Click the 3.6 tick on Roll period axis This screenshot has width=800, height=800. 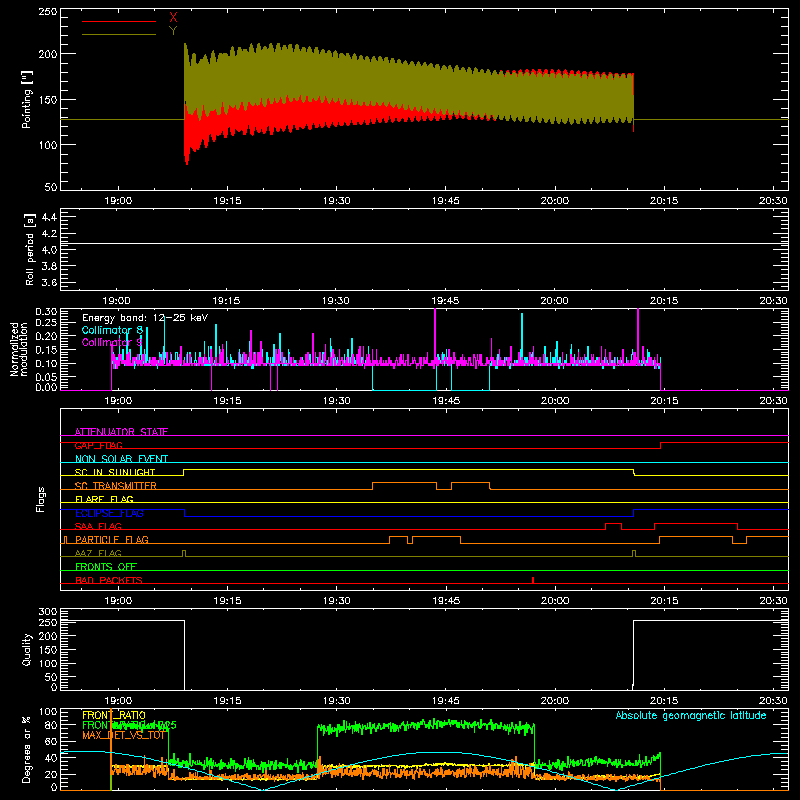tap(49, 282)
